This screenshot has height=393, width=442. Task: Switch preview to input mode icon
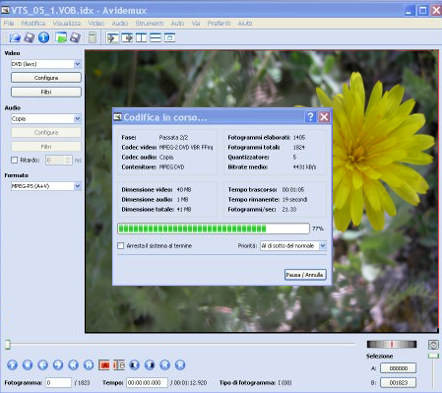[x=113, y=38]
